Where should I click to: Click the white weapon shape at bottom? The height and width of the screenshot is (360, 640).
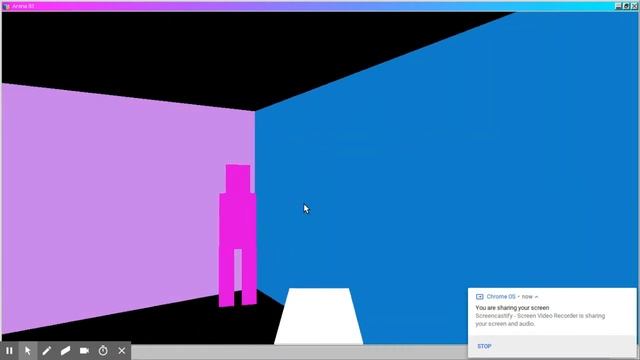click(318, 316)
